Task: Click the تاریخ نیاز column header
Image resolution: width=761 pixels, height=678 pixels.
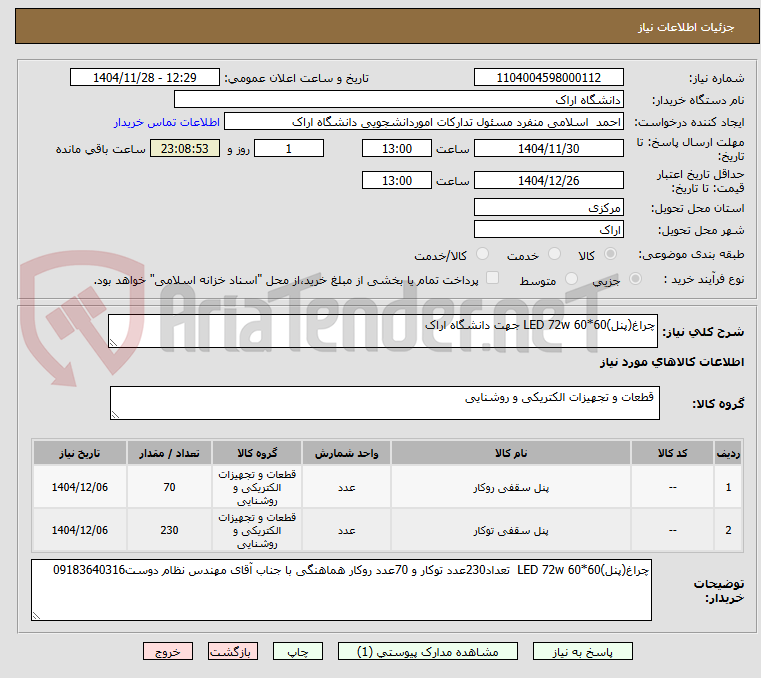Action: [x=80, y=453]
